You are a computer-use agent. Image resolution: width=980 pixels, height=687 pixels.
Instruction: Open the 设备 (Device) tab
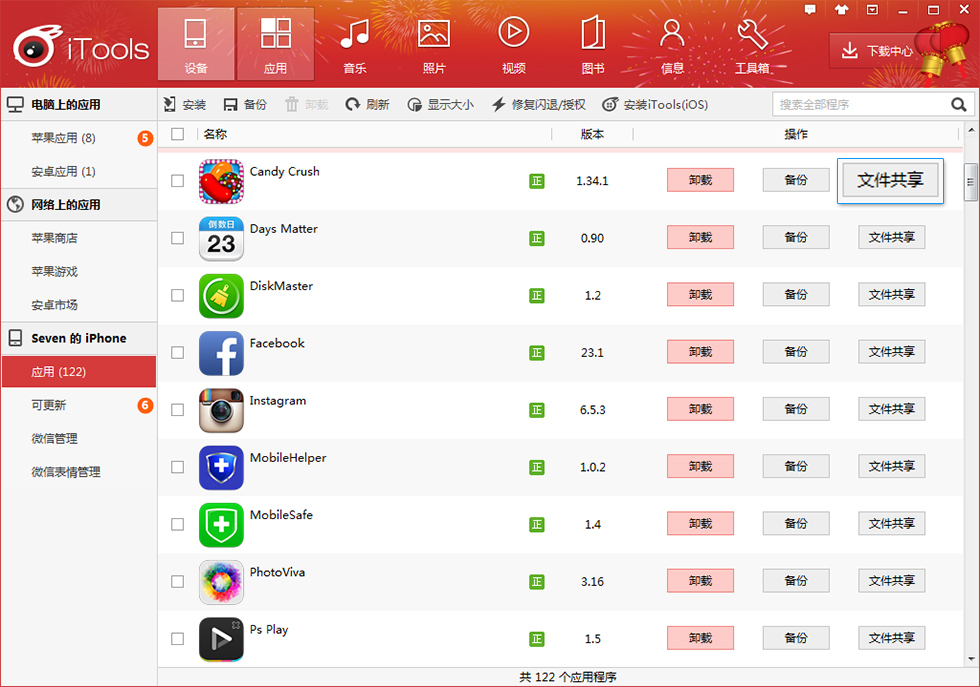pyautogui.click(x=196, y=44)
